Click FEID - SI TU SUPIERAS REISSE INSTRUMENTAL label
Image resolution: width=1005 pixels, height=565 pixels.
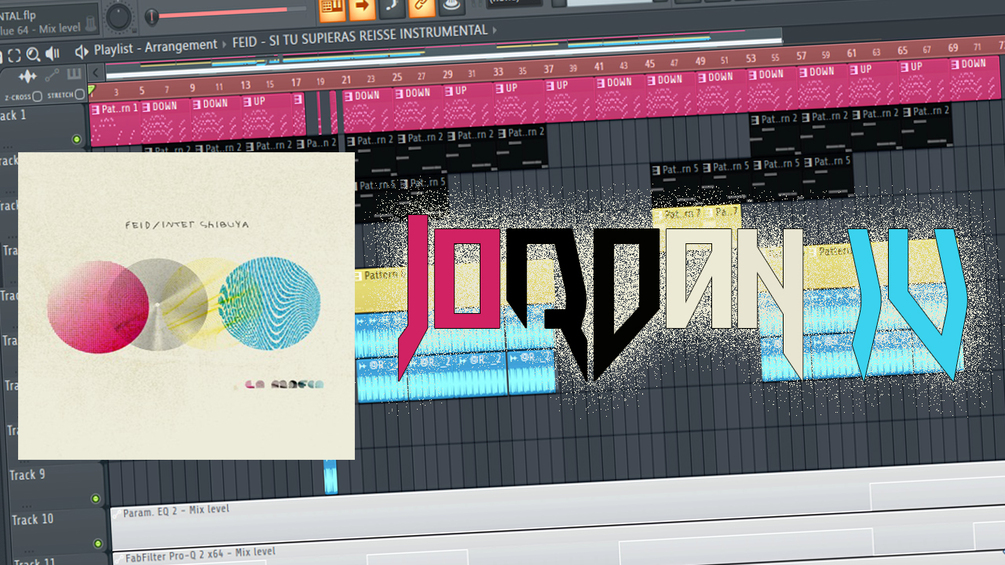click(360, 37)
